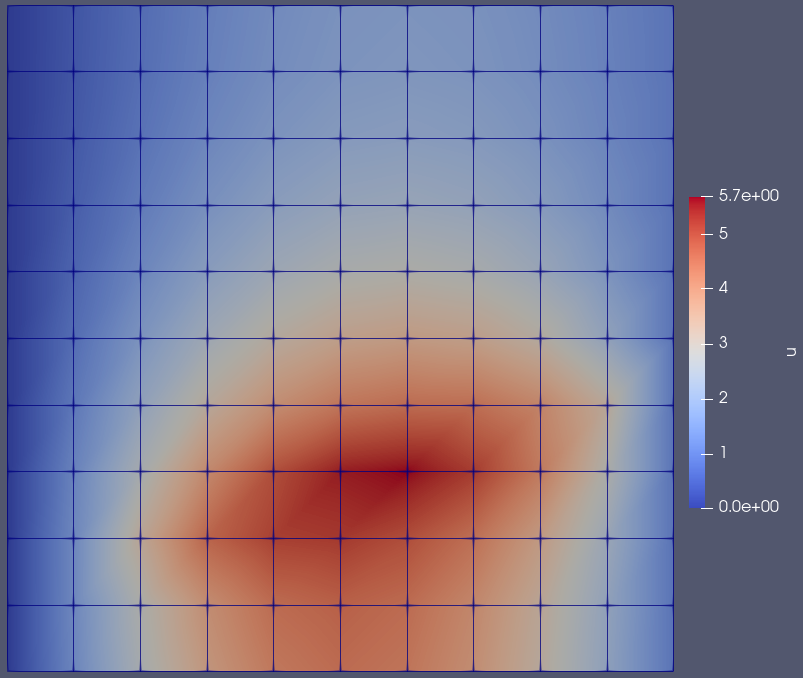Click the blue bottom end of the color legend
This screenshot has height=678, width=803.
697,501
